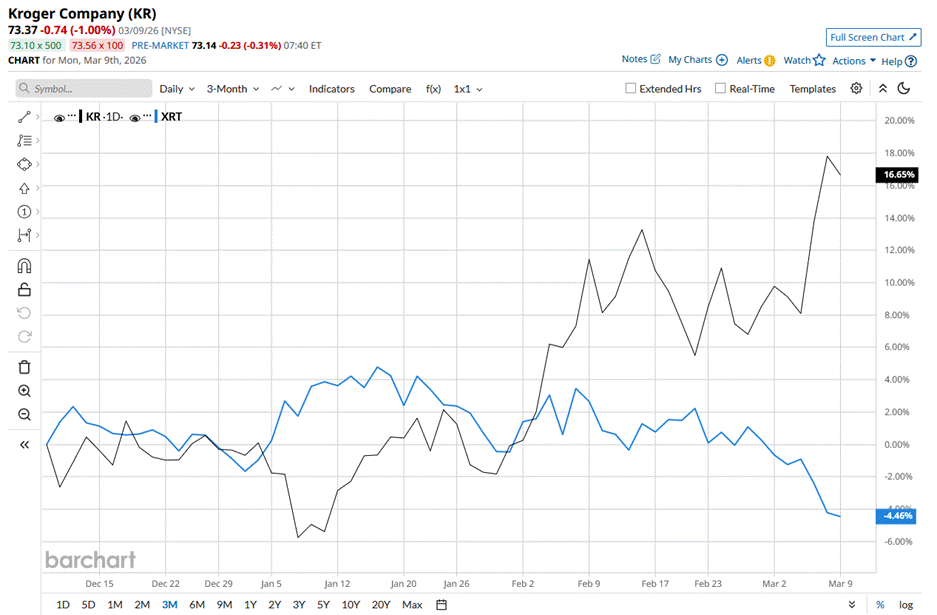Viewport: 937px width, 615px height.
Task: Select the 1D time range
Action: (x=63, y=605)
